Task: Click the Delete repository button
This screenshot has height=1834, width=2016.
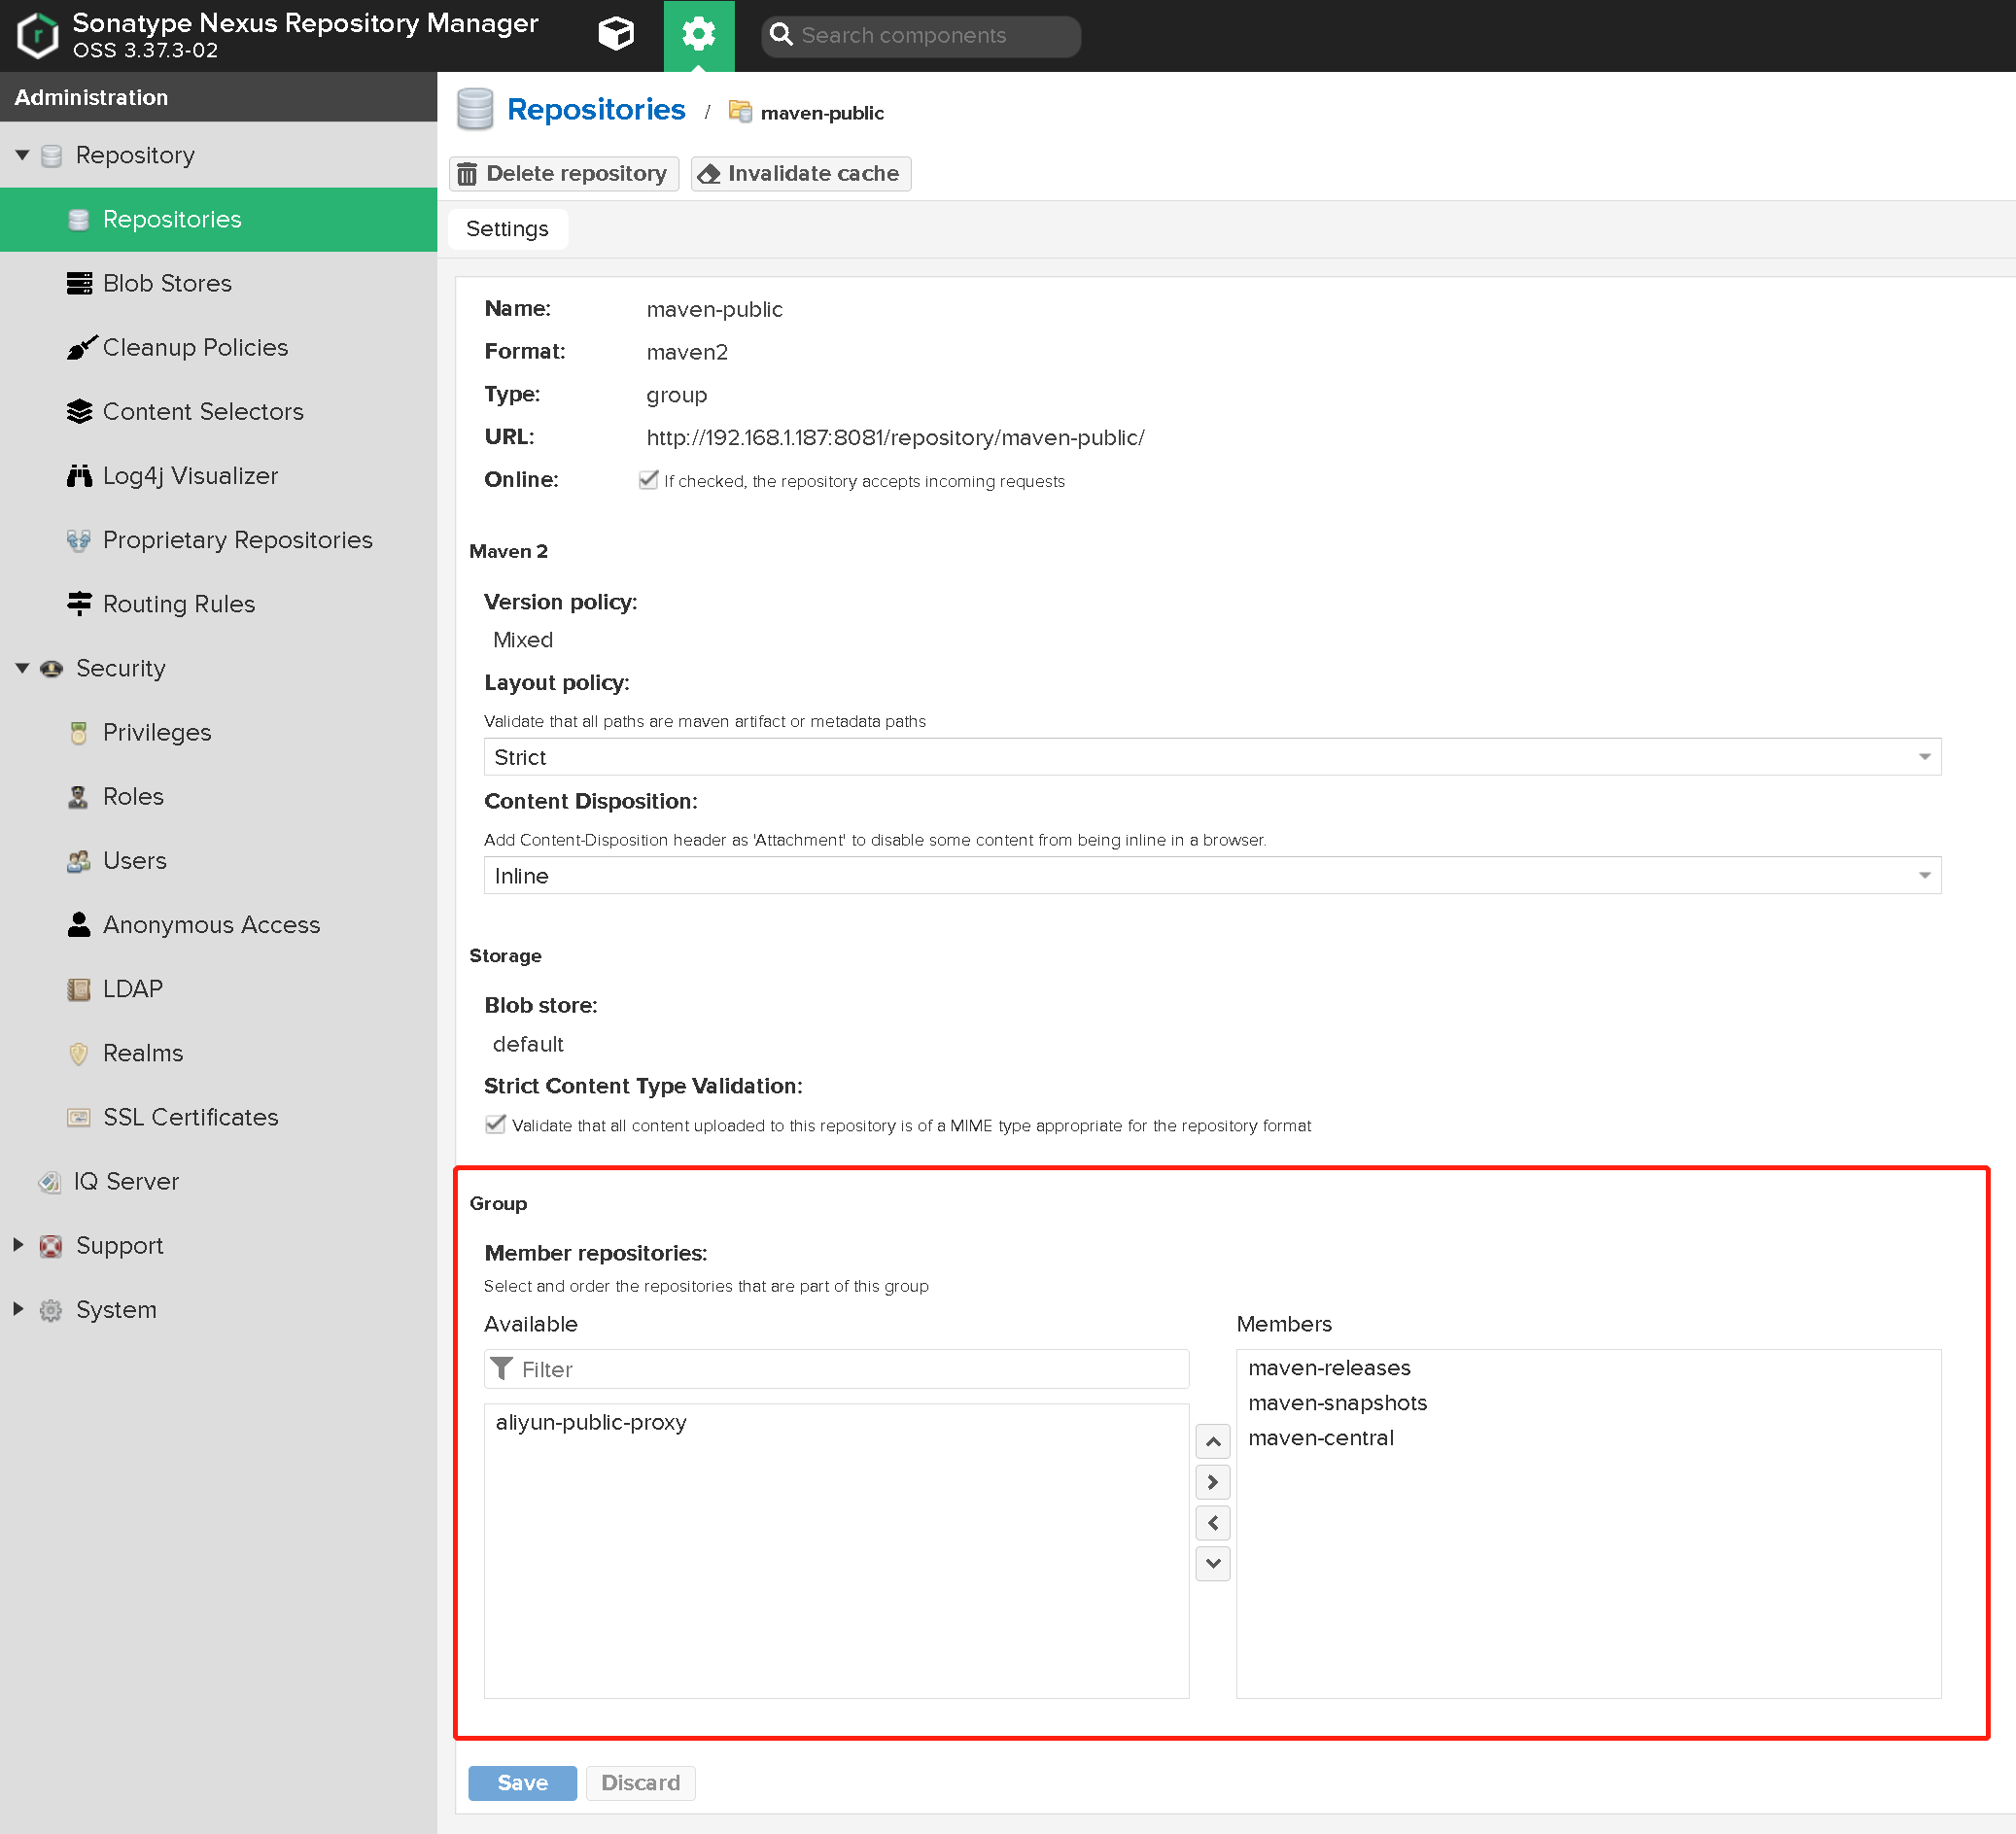Action: (564, 174)
